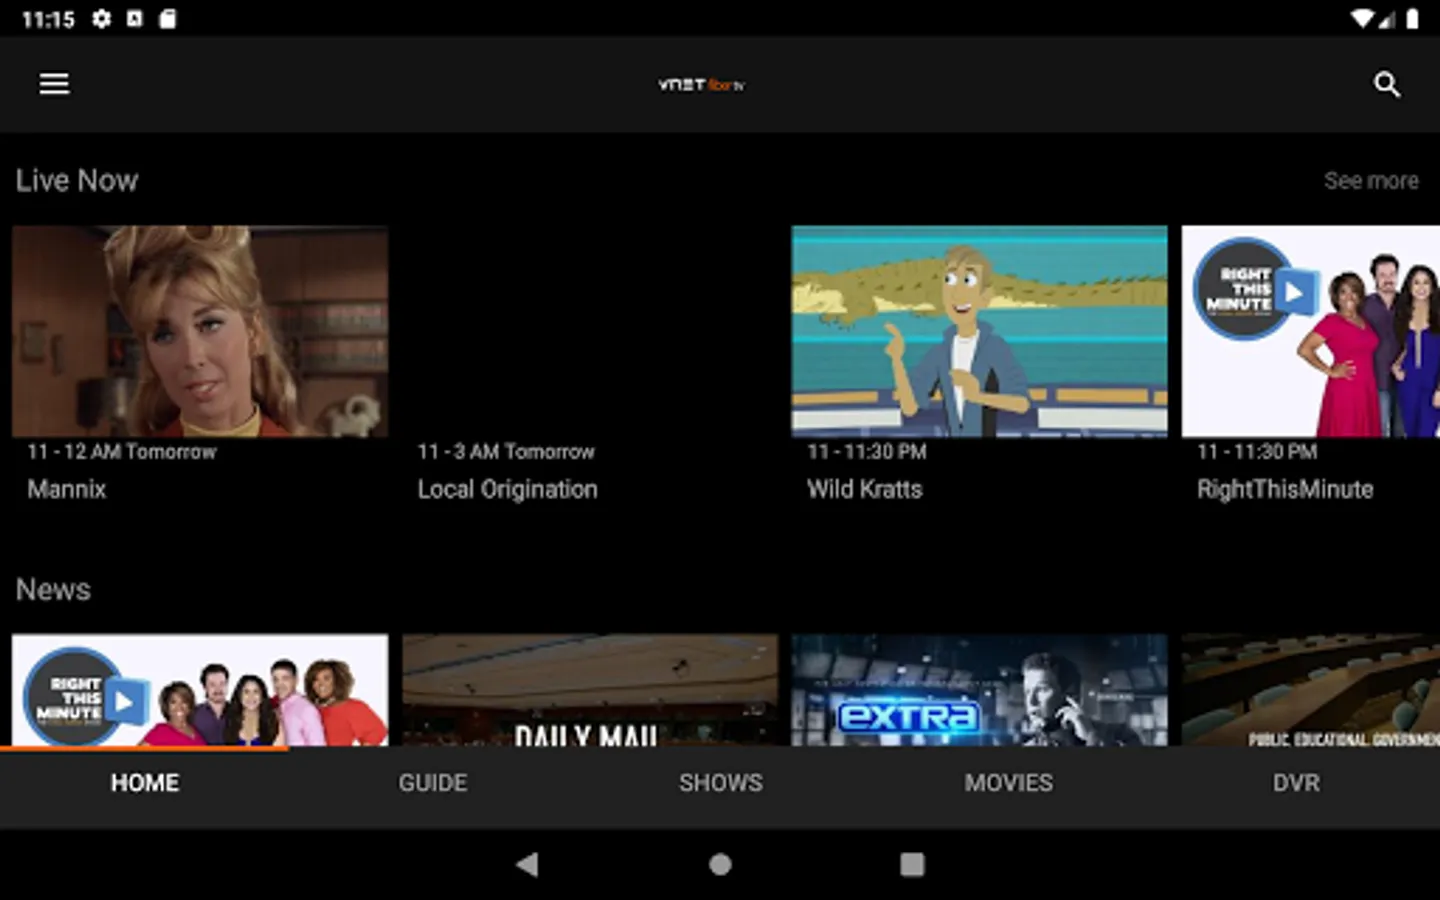Viewport: 1440px width, 900px height.
Task: Switch to the DVR tab
Action: click(x=1296, y=783)
